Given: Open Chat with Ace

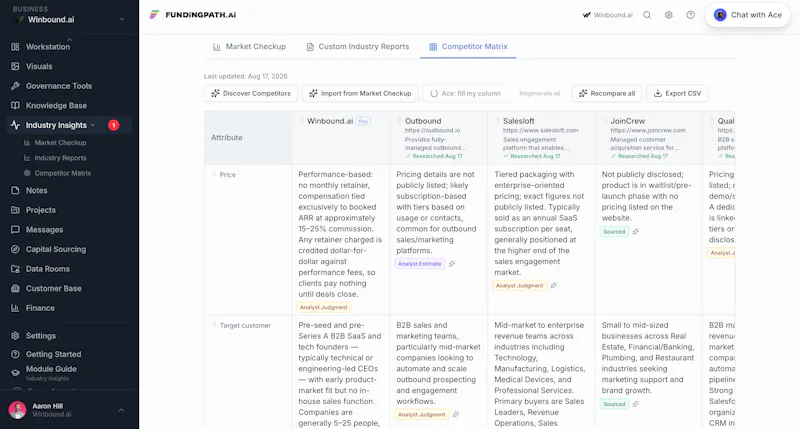Looking at the screenshot, I should [748, 15].
